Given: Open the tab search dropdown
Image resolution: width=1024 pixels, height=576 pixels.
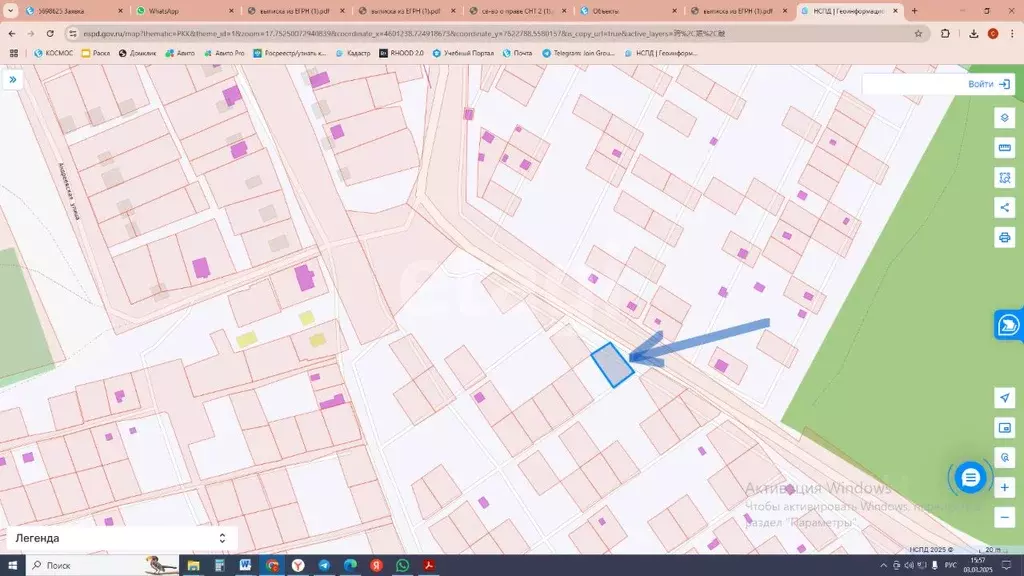Looking at the screenshot, I should (x=10, y=11).
